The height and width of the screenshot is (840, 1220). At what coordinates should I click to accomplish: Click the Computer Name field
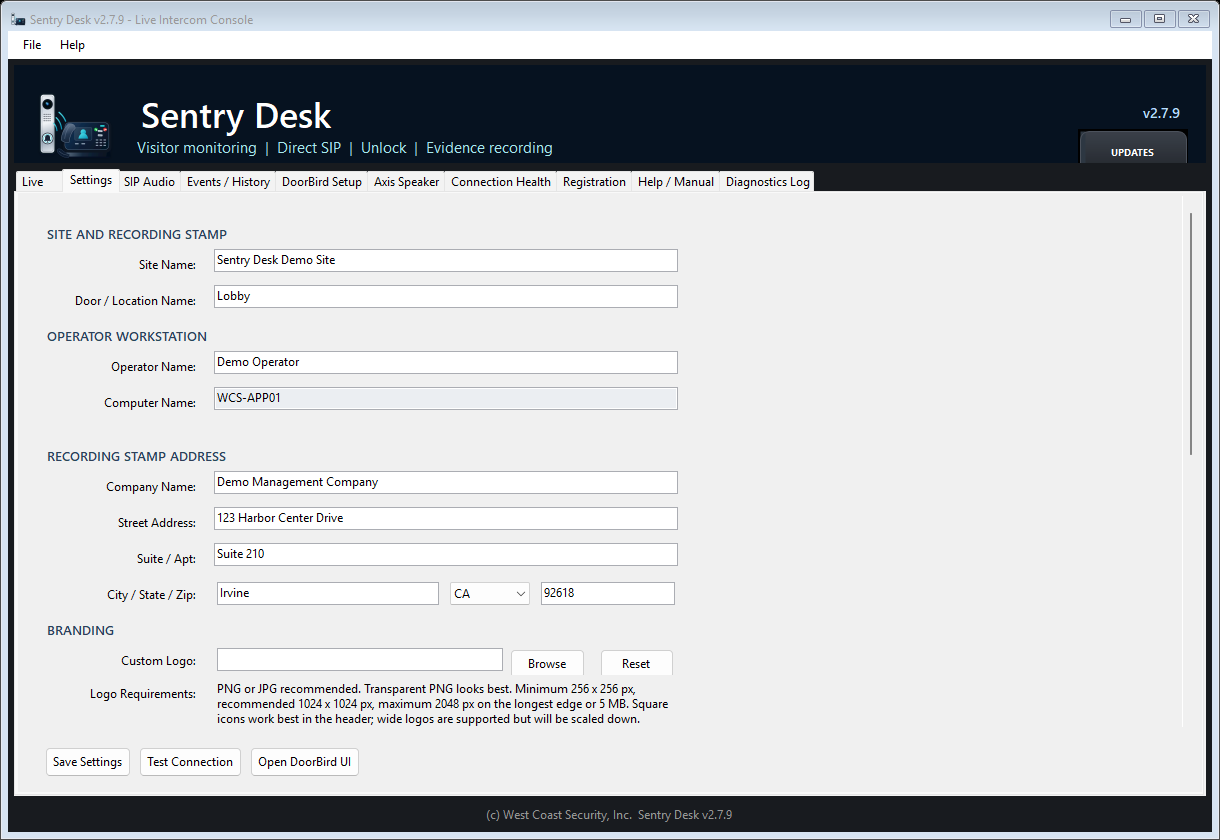click(446, 398)
